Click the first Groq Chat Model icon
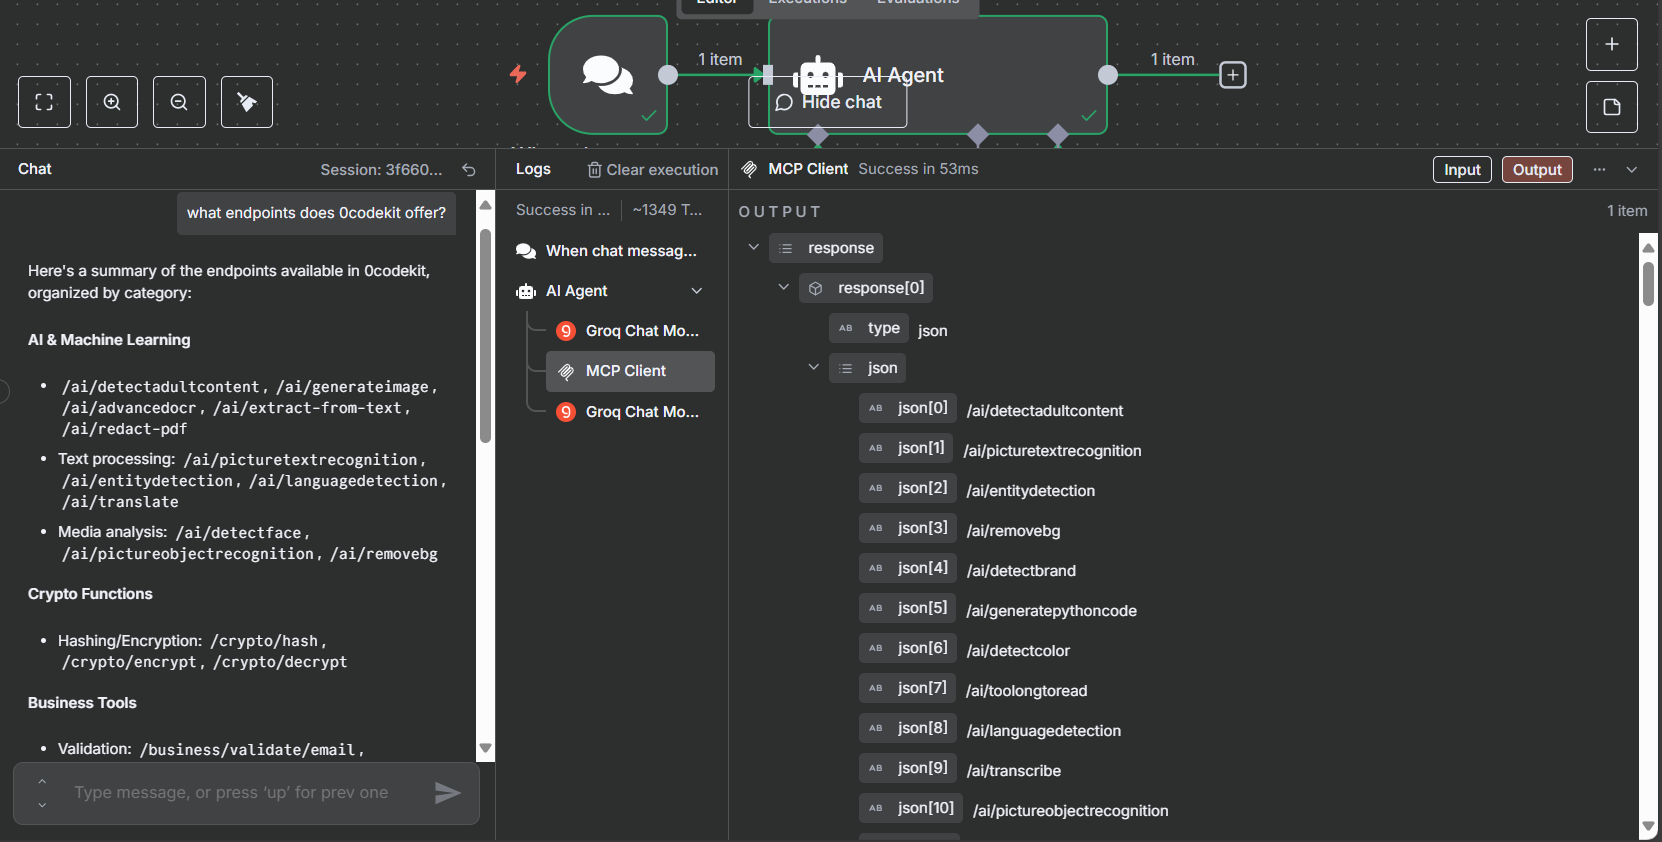 click(x=566, y=331)
